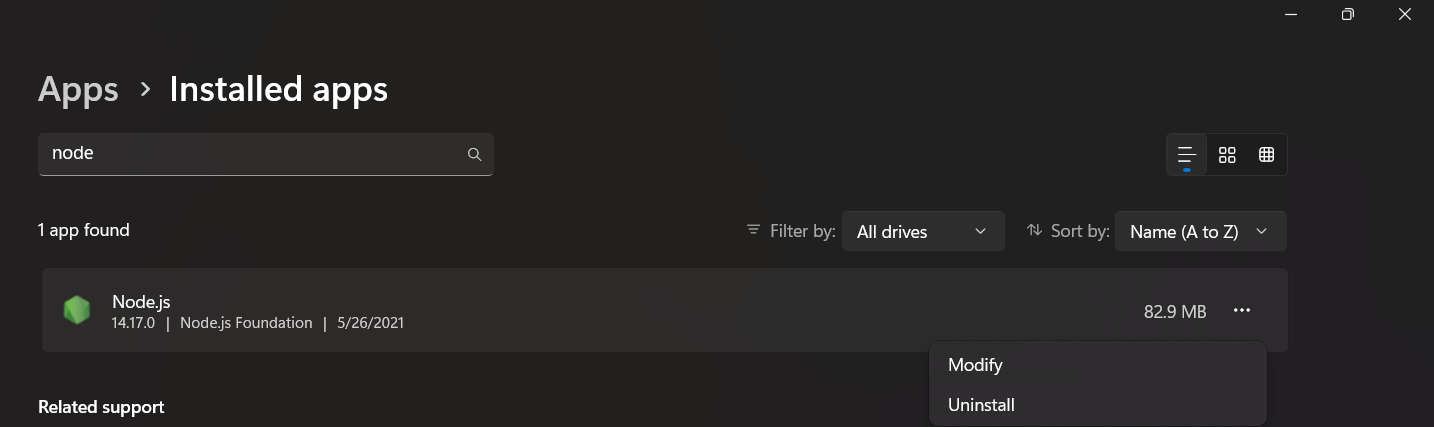Switch to list view layout
The height and width of the screenshot is (427, 1434).
[1187, 155]
